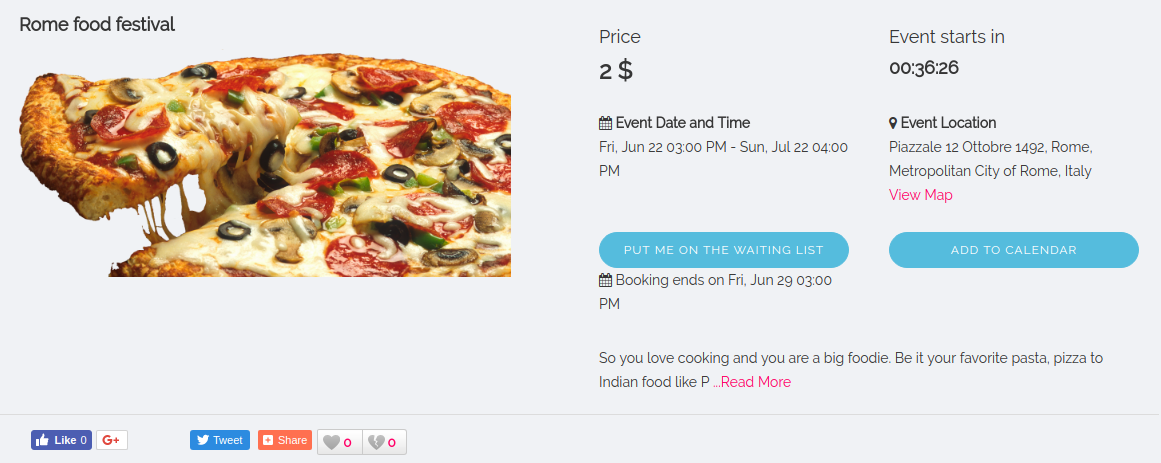Tweet this event with the Twitter button
Screen dimensions: 1161x463
(220, 440)
